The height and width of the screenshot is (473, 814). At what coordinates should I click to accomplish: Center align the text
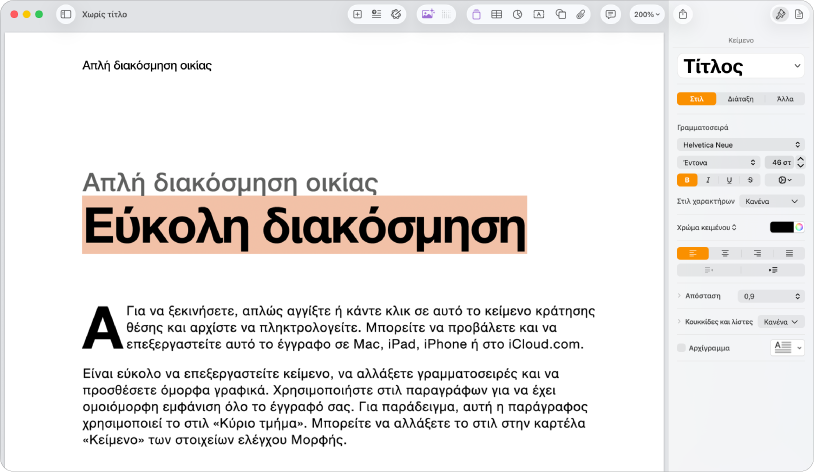pos(725,253)
